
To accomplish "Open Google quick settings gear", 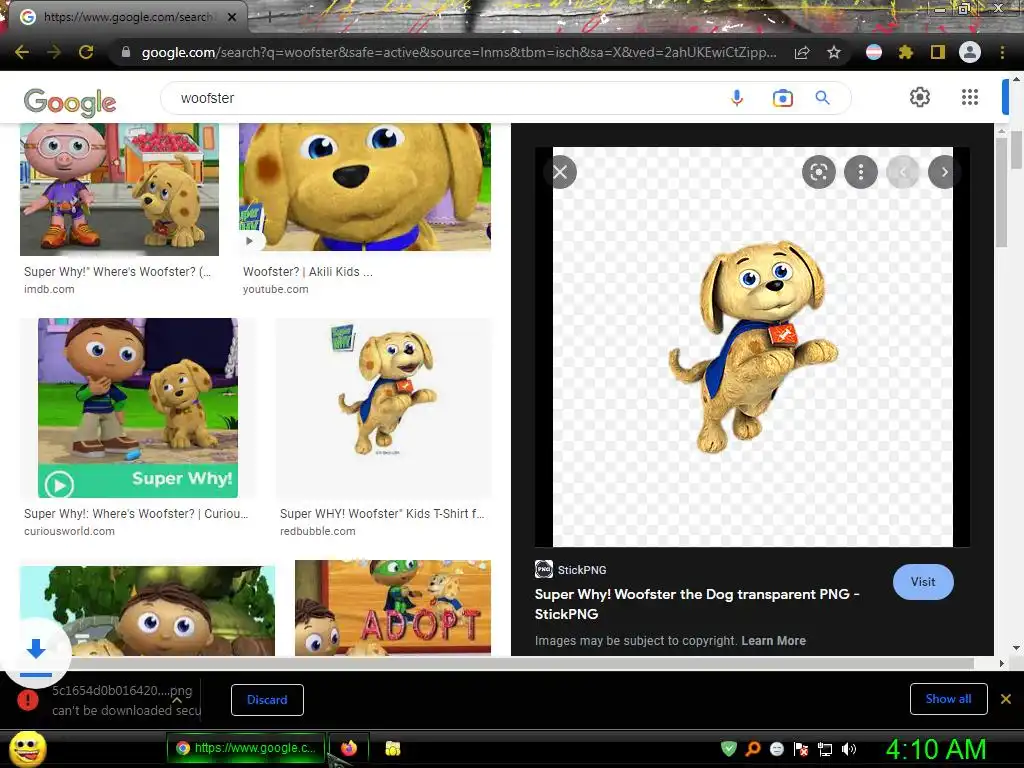I will point(920,97).
